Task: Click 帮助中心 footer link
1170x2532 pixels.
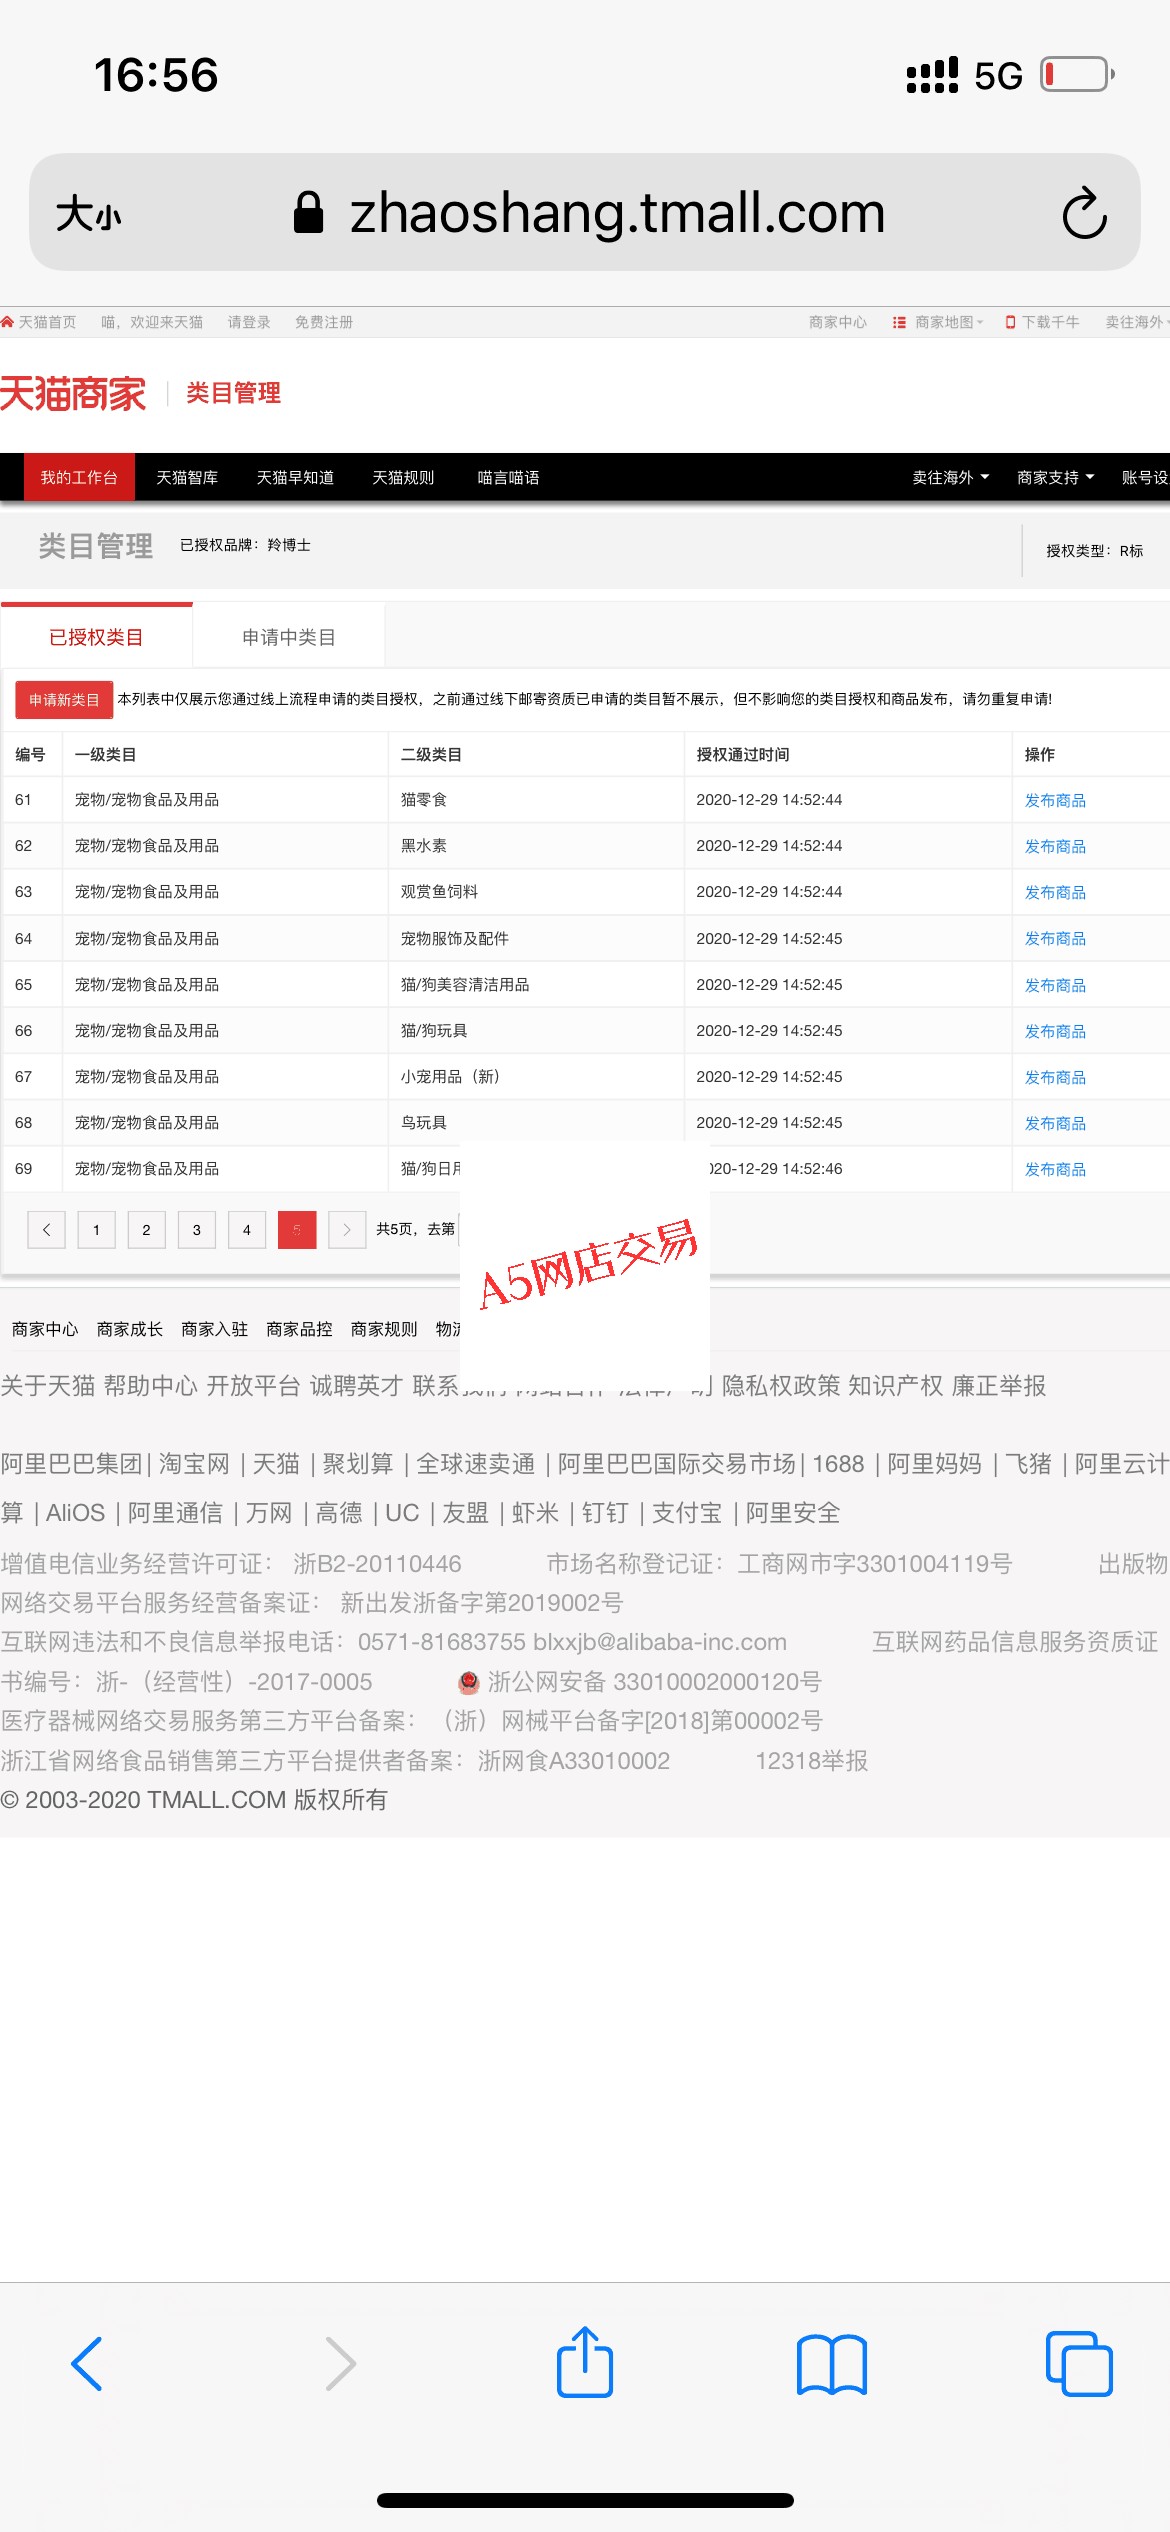Action: (151, 1385)
